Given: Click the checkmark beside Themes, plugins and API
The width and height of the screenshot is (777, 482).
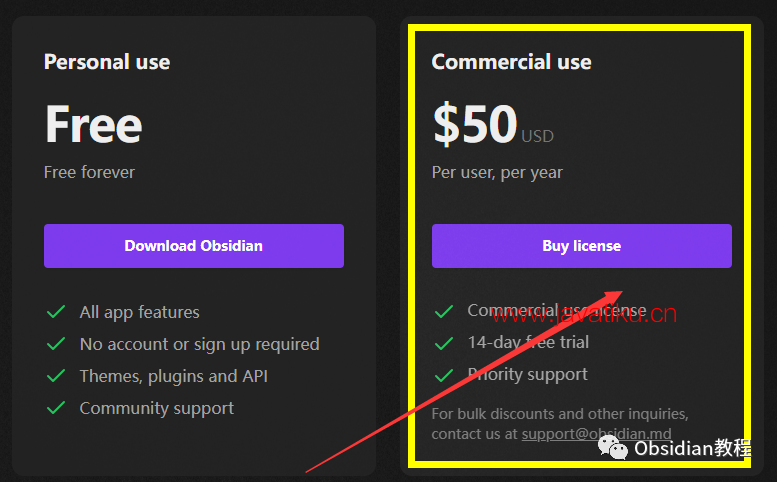Looking at the screenshot, I should tap(56, 376).
